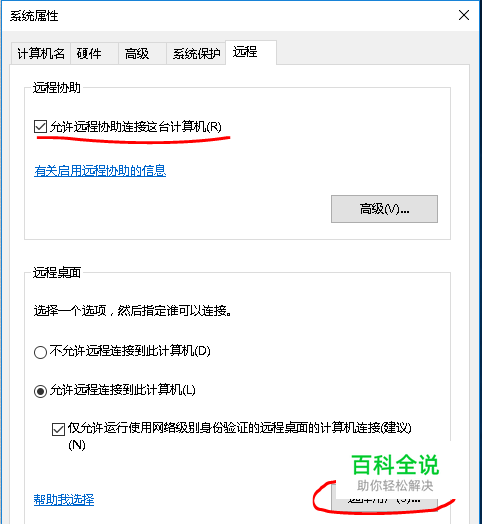Image resolution: width=482 pixels, height=524 pixels.
Task: Click the 远程桌面 group heading
Action: click(56, 272)
